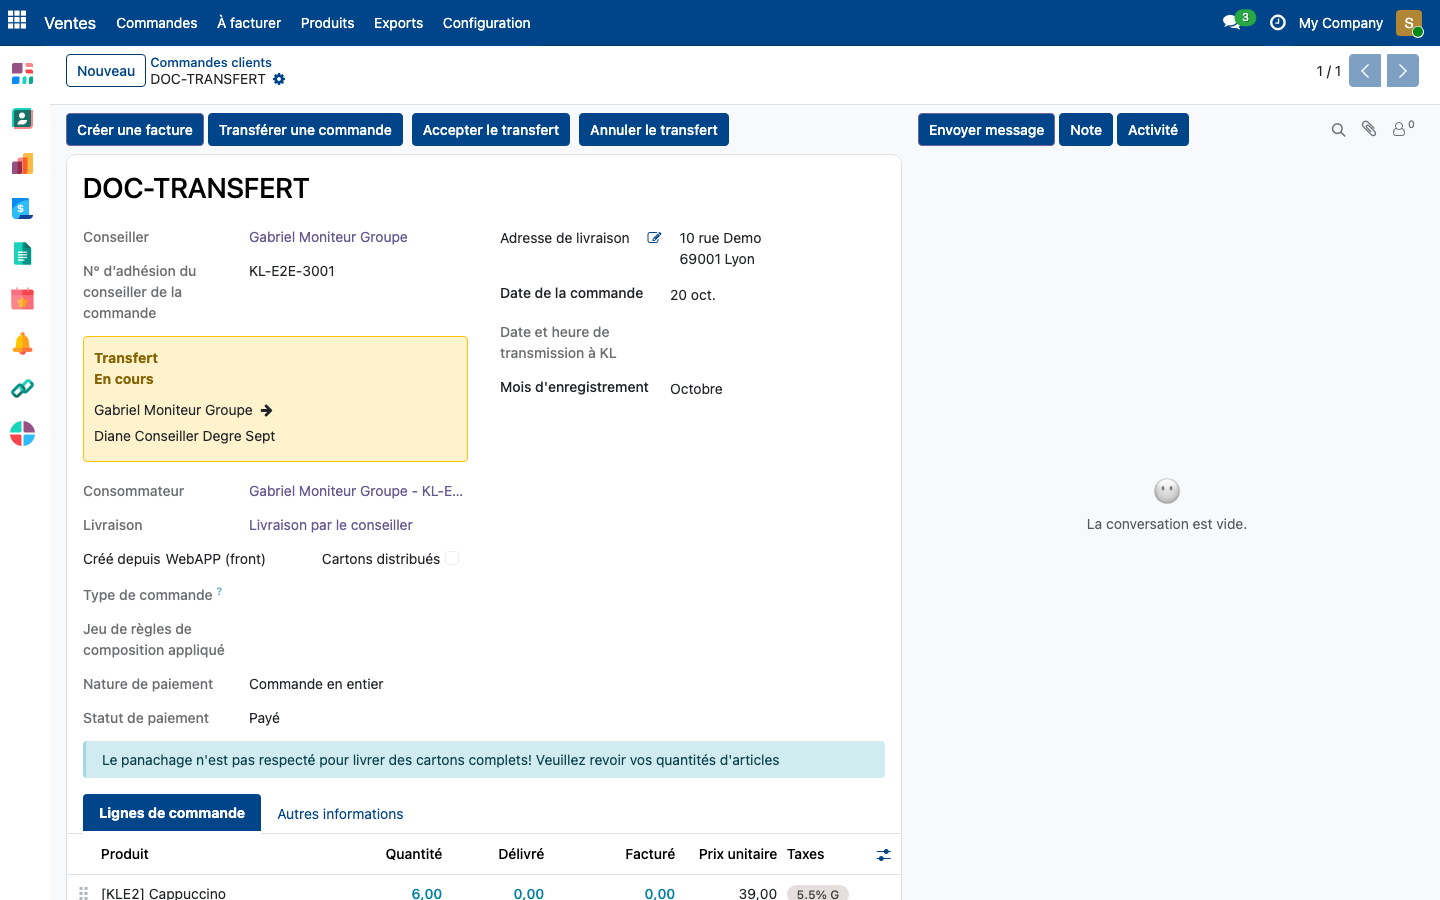
Task: Go to the previous record with the left arrow
Action: click(x=1365, y=71)
